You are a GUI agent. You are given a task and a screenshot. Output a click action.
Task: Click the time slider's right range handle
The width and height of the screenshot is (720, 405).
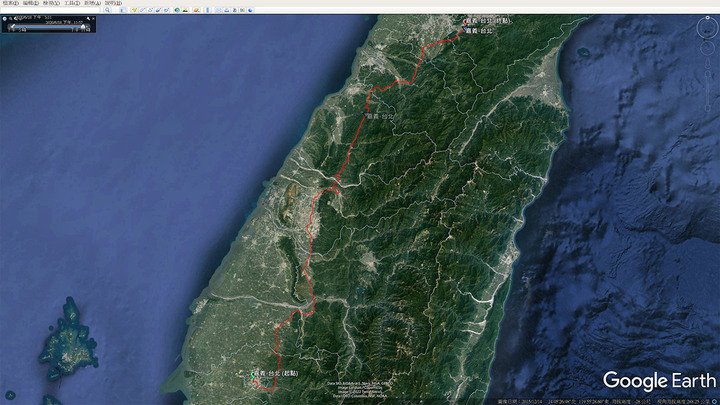pyautogui.click(x=83, y=26)
